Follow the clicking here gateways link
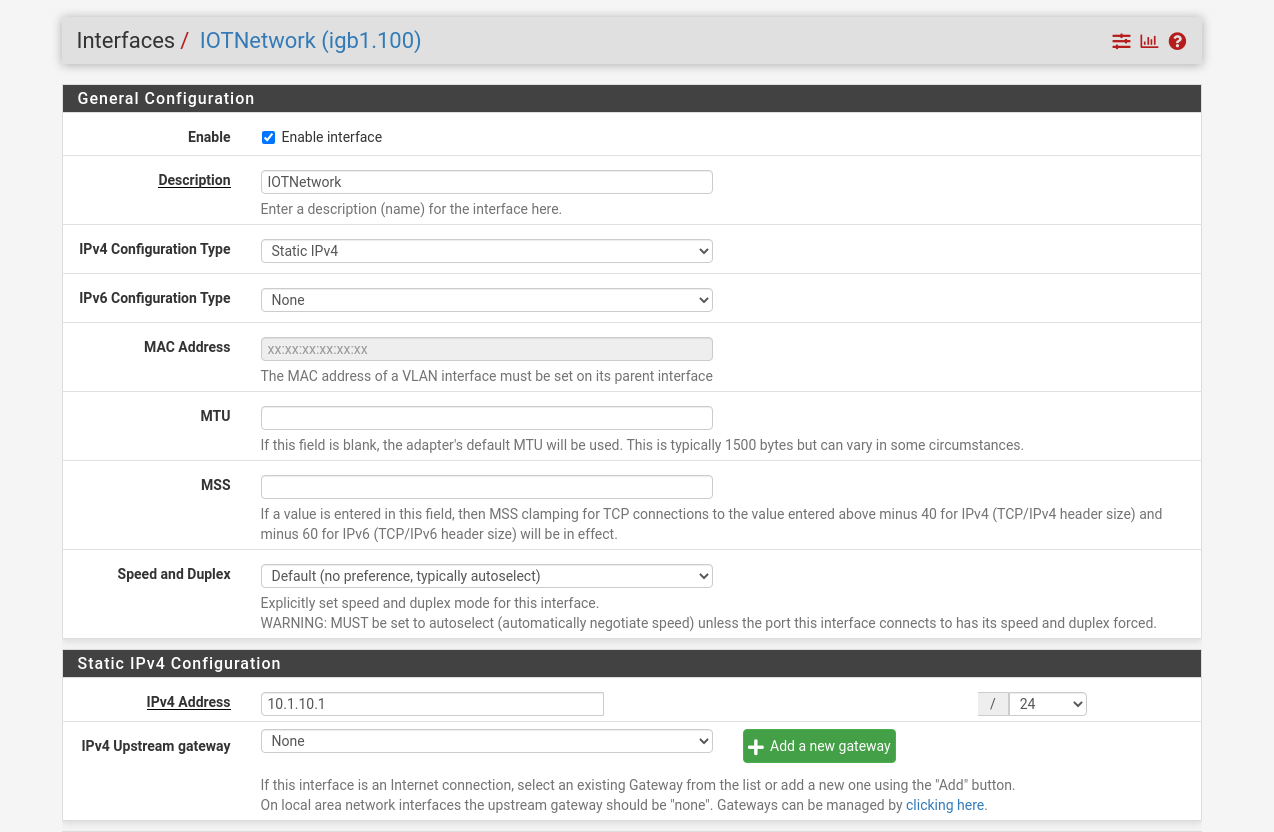 tap(944, 805)
